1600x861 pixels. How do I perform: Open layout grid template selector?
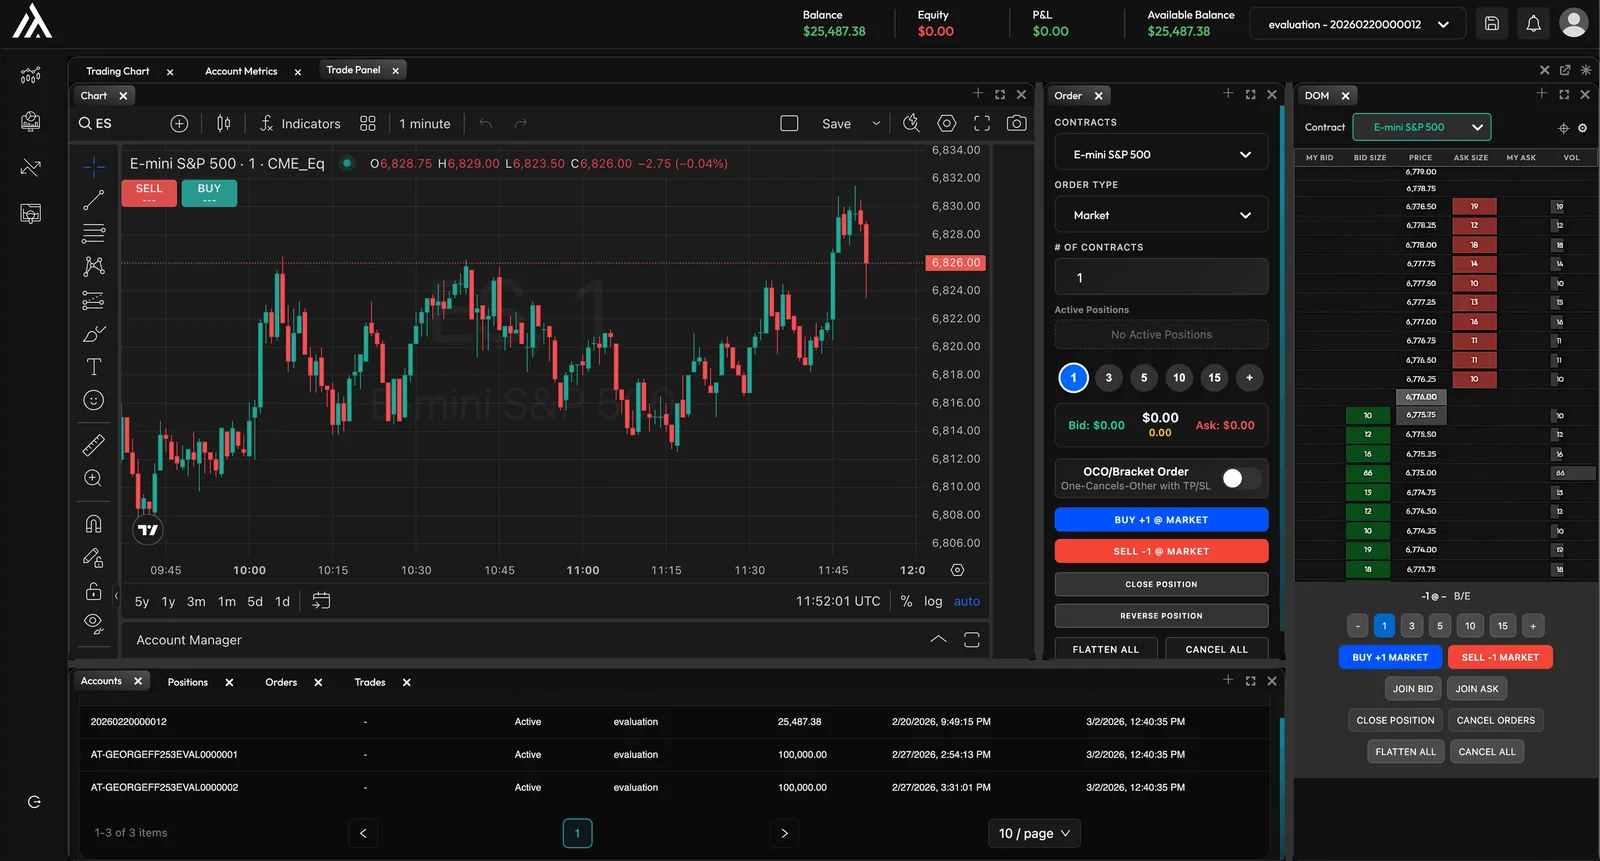368,123
